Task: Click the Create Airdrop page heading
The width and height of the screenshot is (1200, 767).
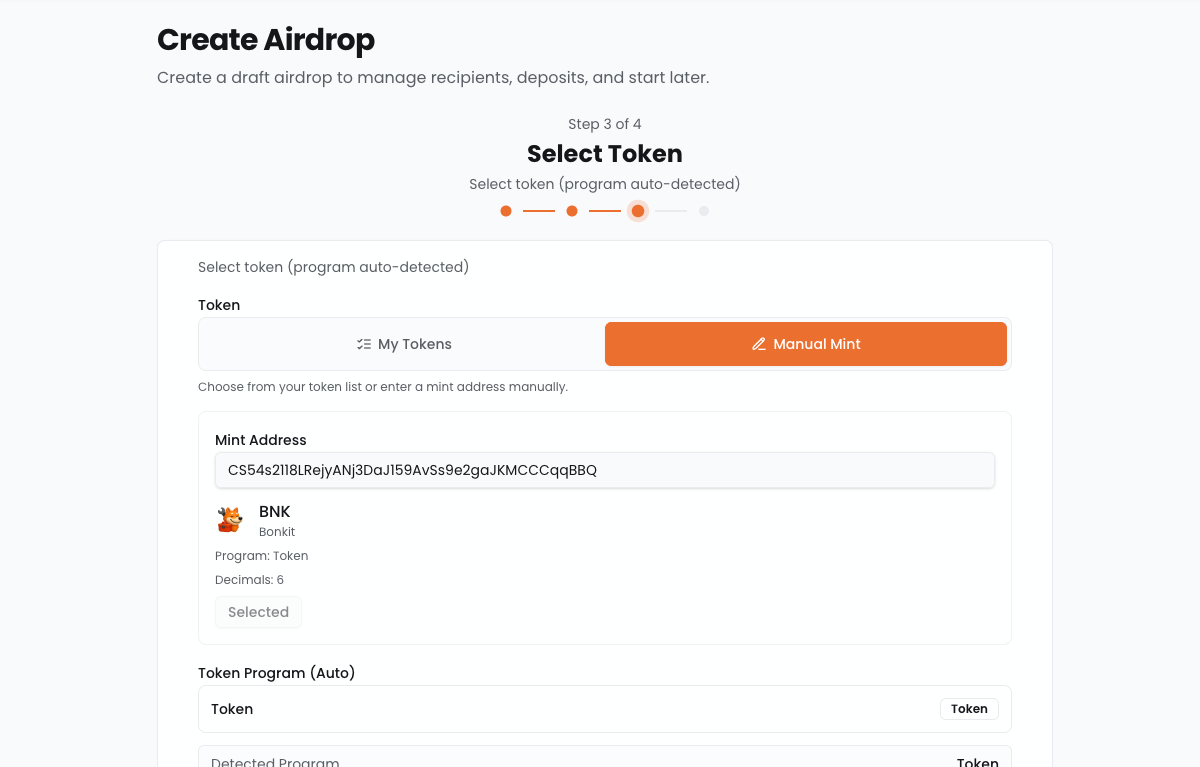Action: pyautogui.click(x=266, y=40)
